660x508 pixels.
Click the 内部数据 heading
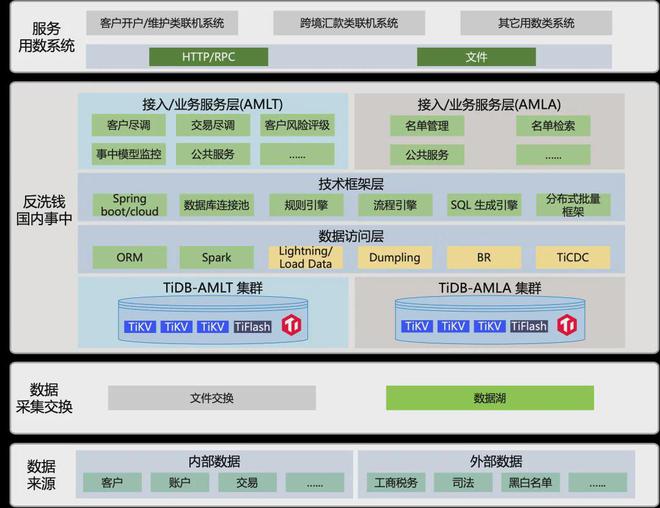click(214, 461)
